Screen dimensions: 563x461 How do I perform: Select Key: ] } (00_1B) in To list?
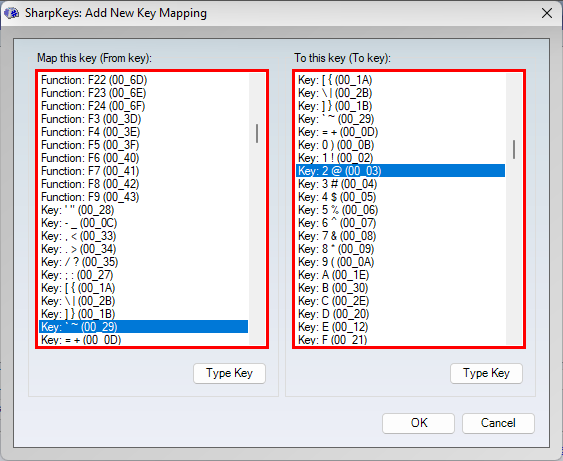pyautogui.click(x=400, y=106)
